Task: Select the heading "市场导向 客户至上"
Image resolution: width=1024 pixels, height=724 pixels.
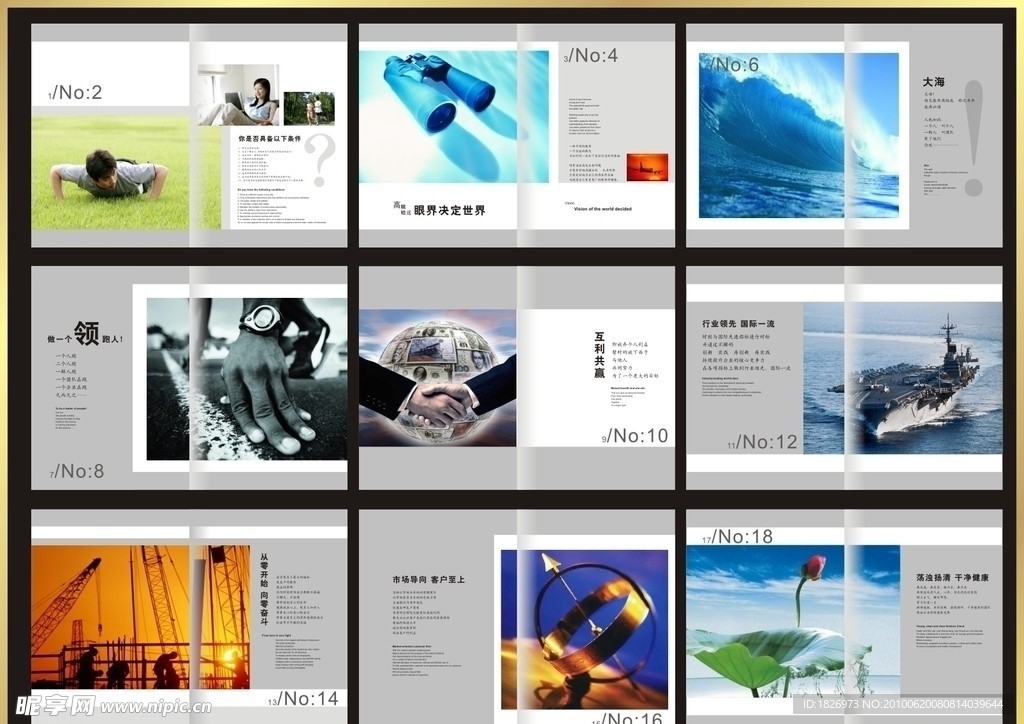Action: (428, 579)
